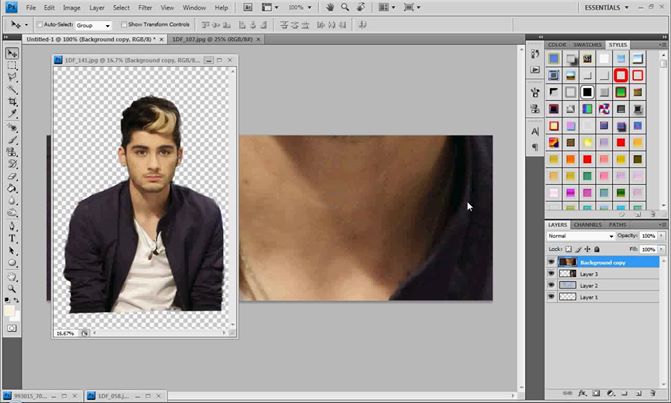The height and width of the screenshot is (403, 671).
Task: Select the Hand tool in the toolbox
Action: 12,277
